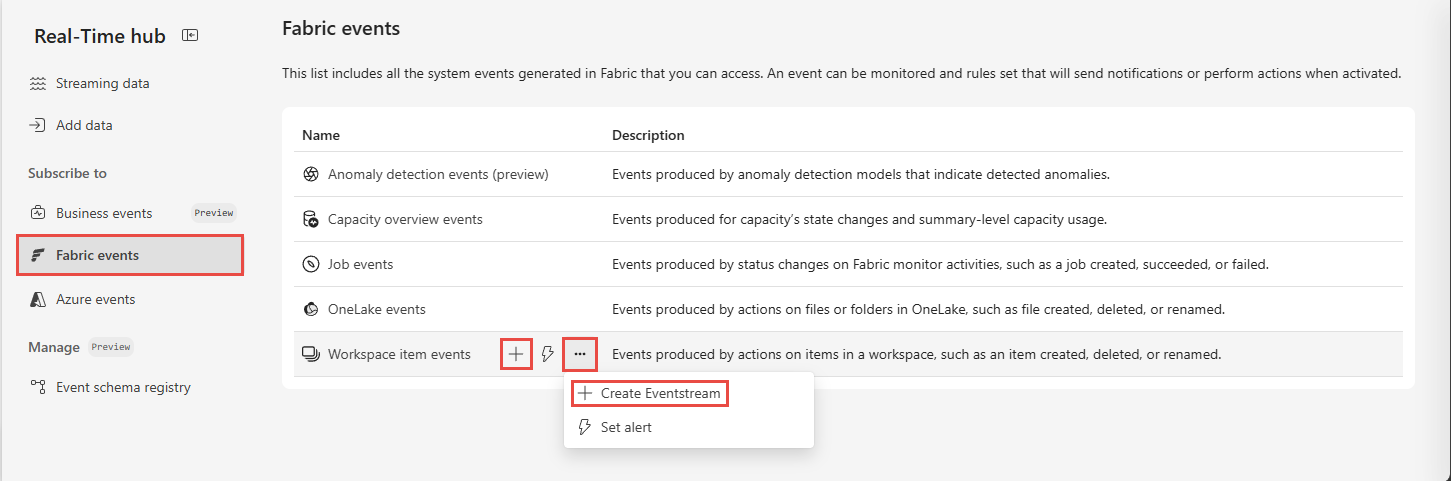Click the 'This list includes all the system events' text
Viewport: 1451px width, 481px height.
[x=842, y=73]
